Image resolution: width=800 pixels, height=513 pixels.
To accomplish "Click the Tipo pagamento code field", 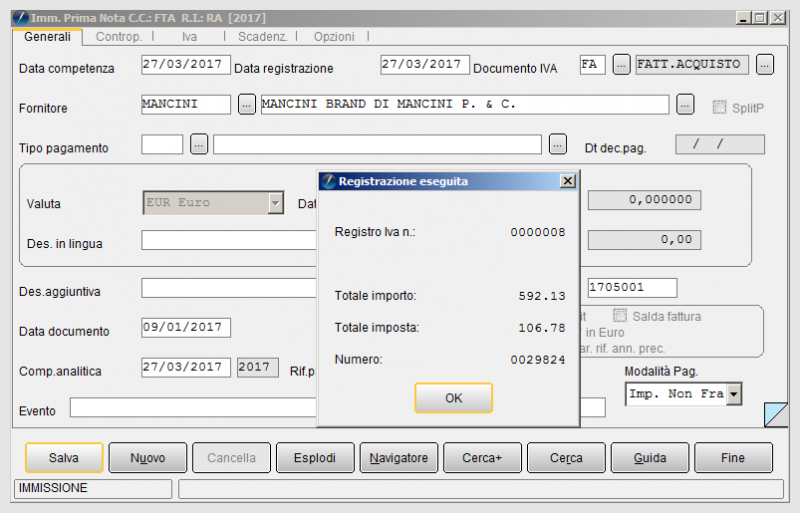I will 162,144.
